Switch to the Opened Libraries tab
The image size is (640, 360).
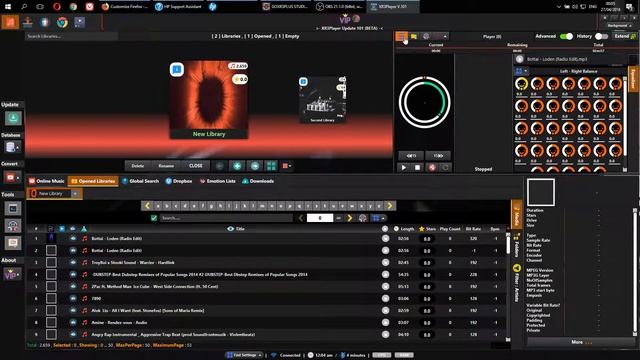tap(93, 181)
